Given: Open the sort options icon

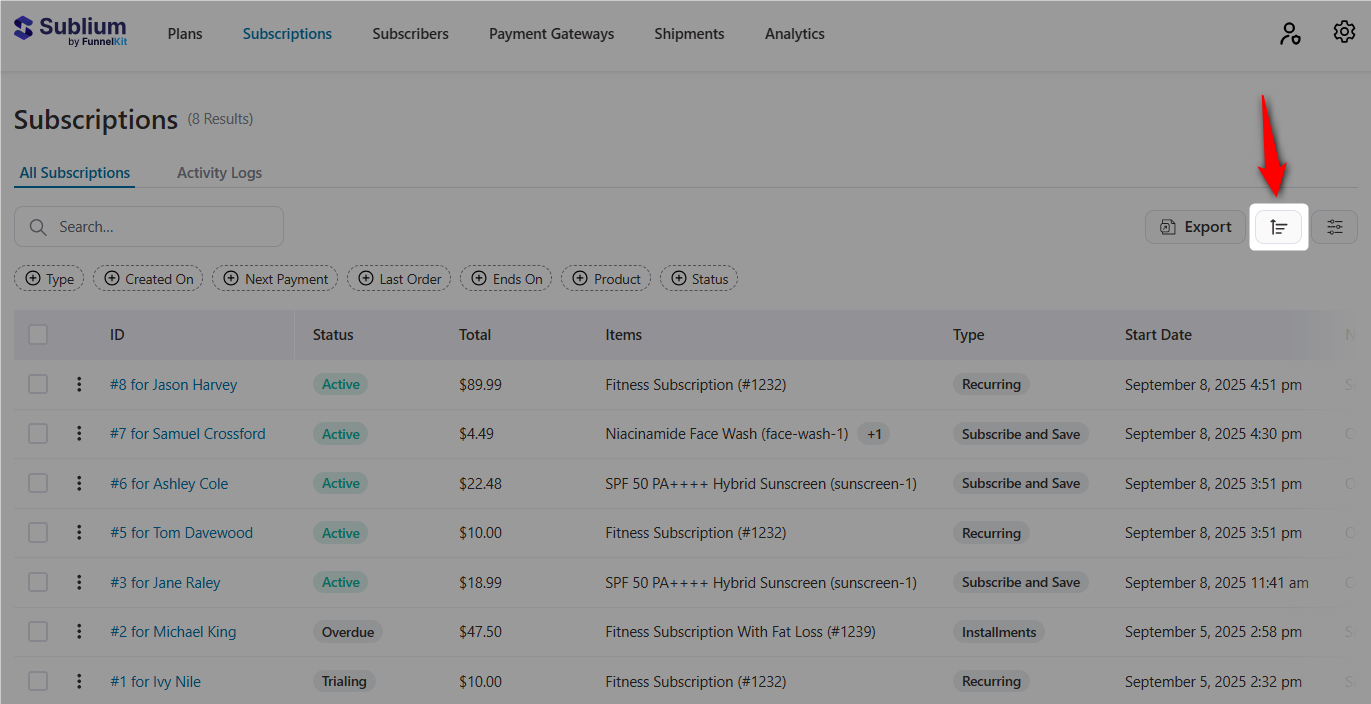Looking at the screenshot, I should click(x=1279, y=227).
